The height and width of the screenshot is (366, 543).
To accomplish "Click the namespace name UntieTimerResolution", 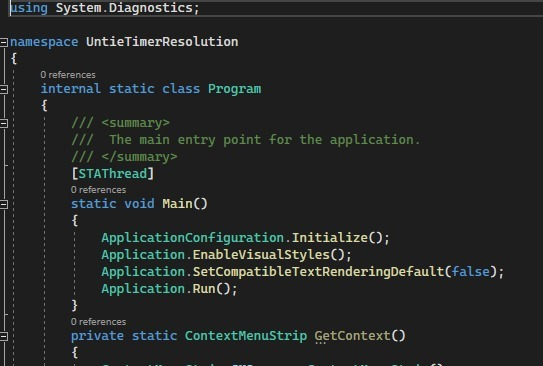I will pyautogui.click(x=162, y=42).
